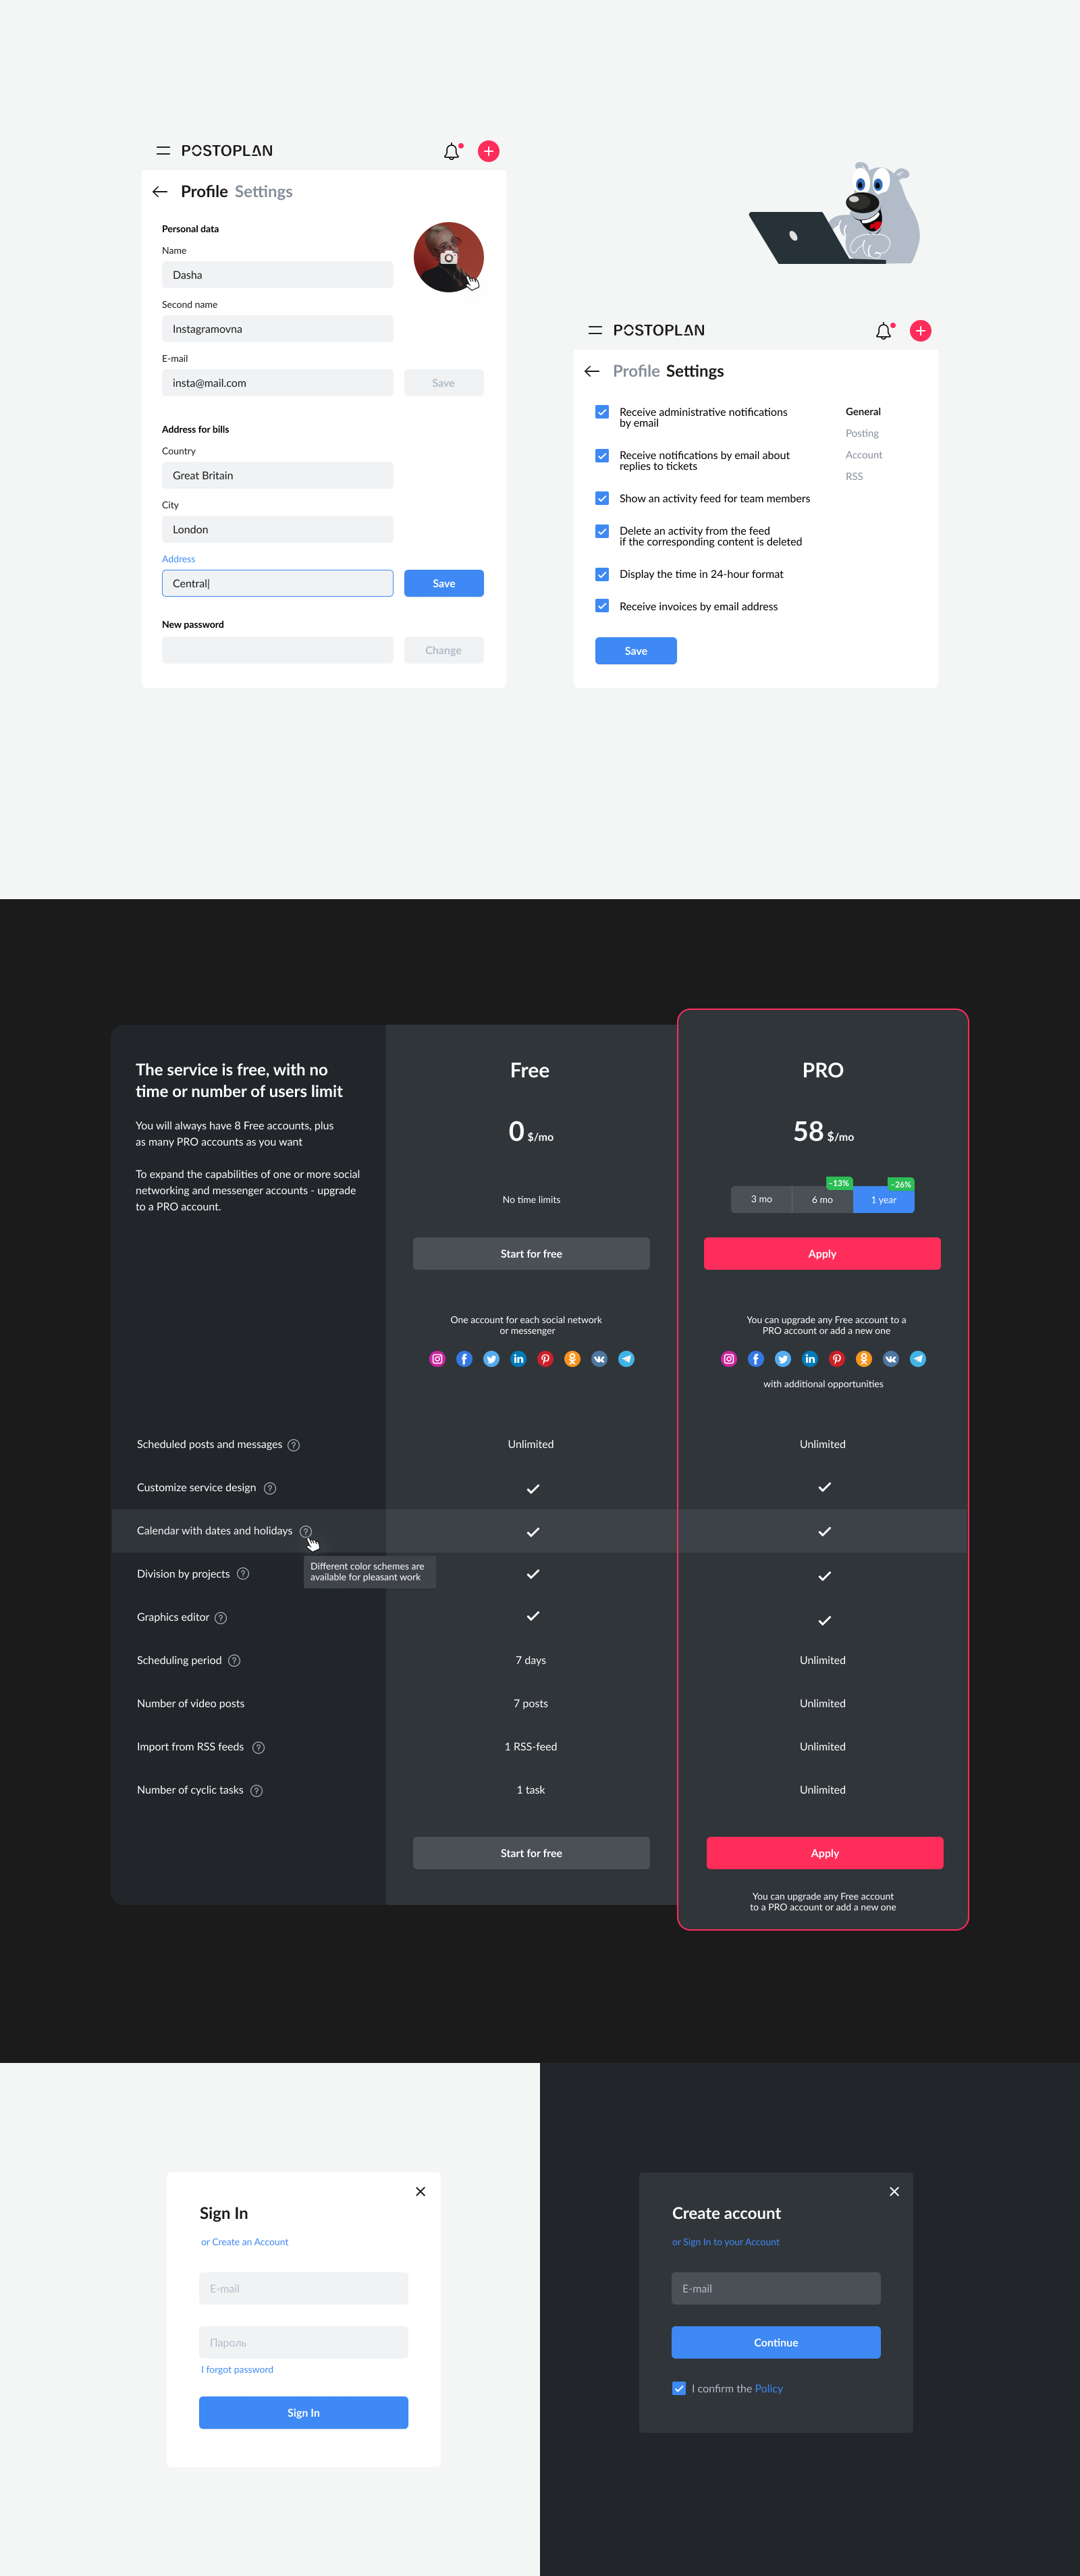Focus the Second name field containing Instagramovna
The height and width of the screenshot is (2576, 1080).
coord(278,329)
